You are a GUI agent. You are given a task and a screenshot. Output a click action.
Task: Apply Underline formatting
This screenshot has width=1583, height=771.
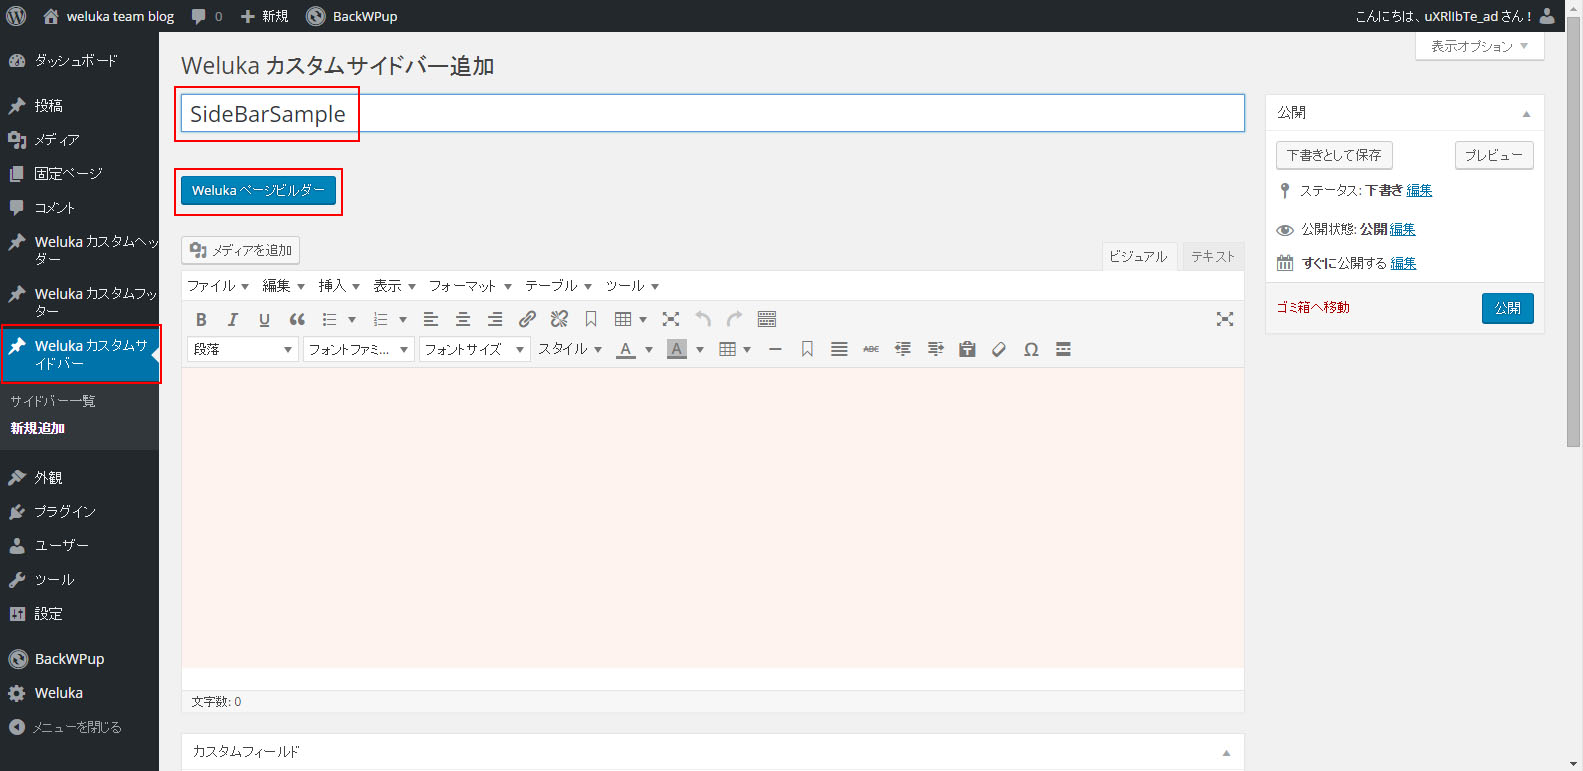pos(264,319)
